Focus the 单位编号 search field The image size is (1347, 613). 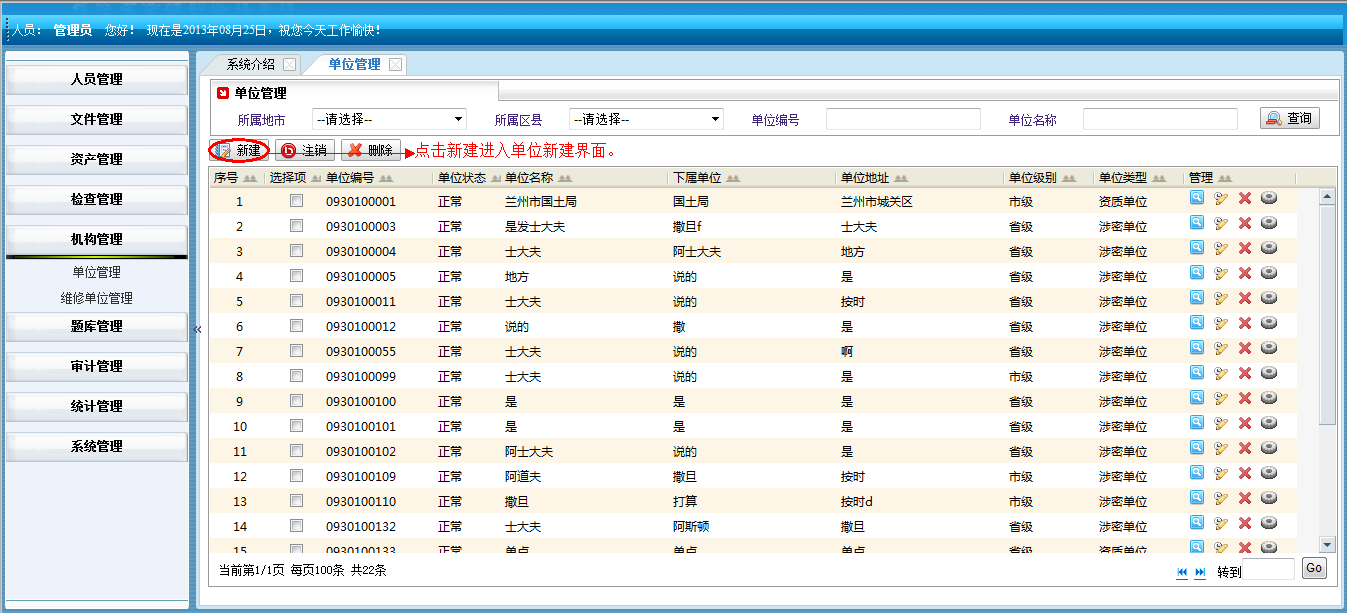[x=903, y=119]
